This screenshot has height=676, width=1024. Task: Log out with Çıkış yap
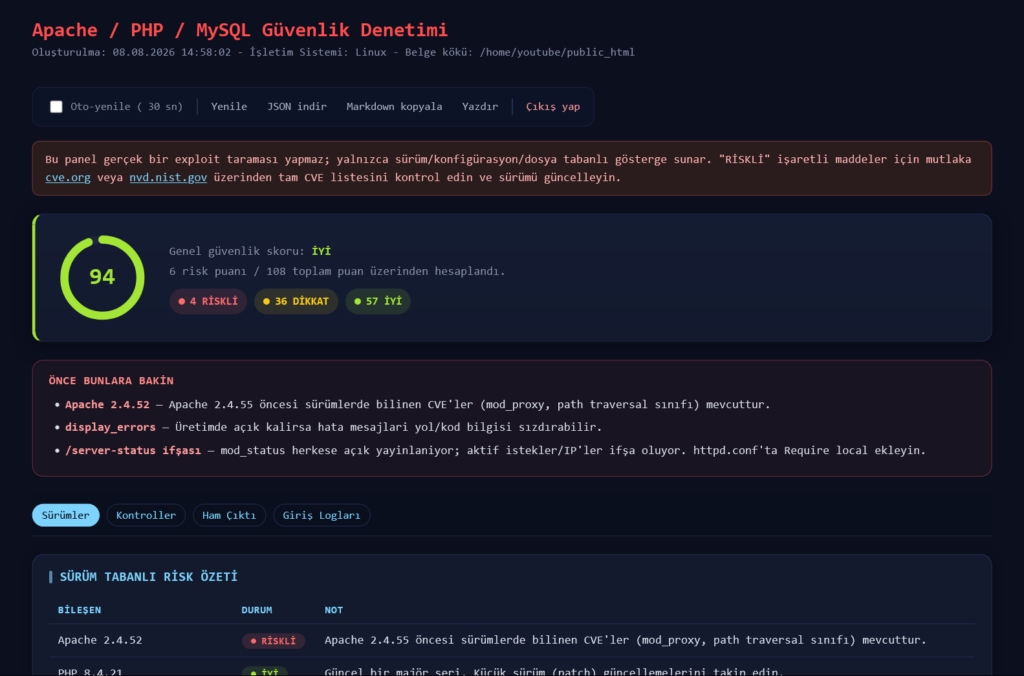(552, 106)
